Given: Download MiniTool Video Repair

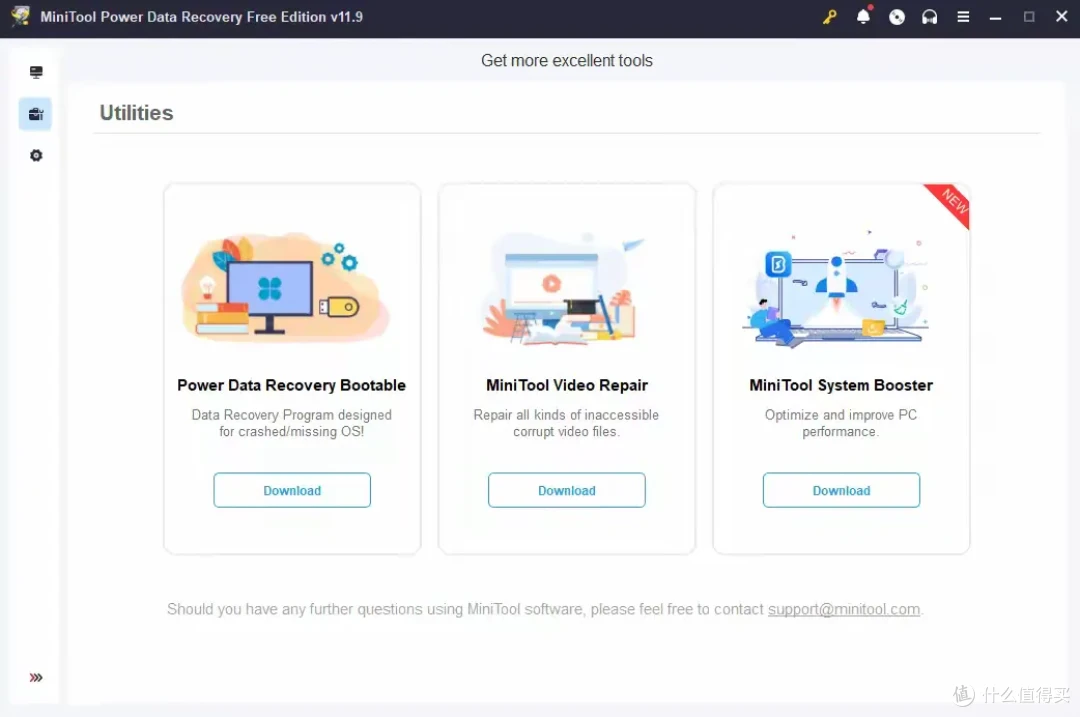Looking at the screenshot, I should coord(566,490).
